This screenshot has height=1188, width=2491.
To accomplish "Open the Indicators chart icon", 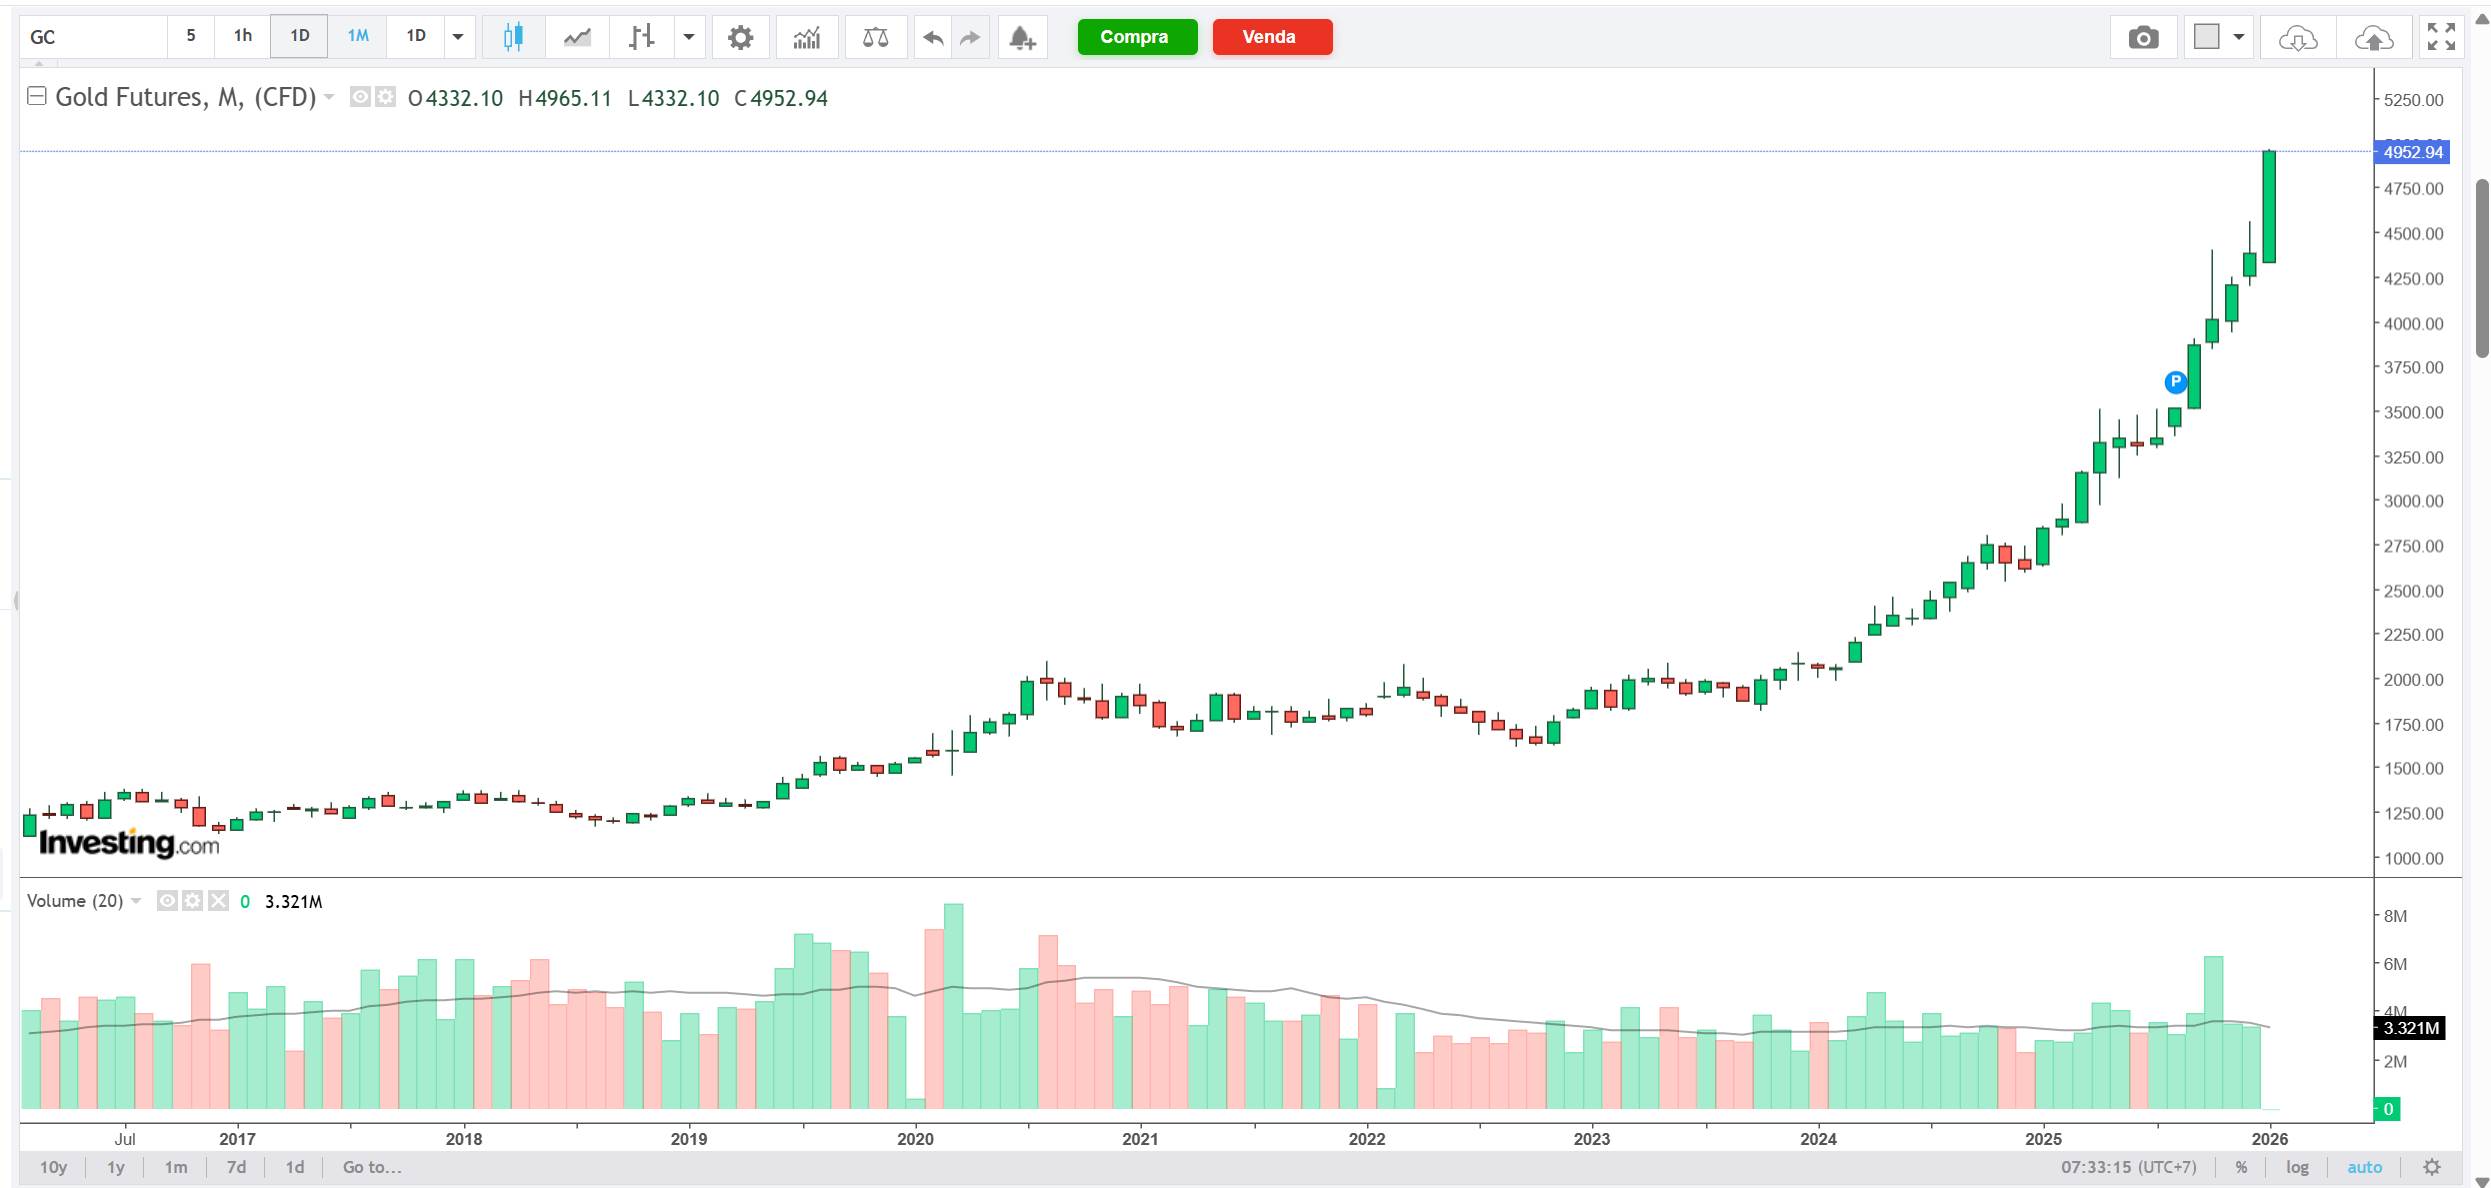I will pos(806,37).
